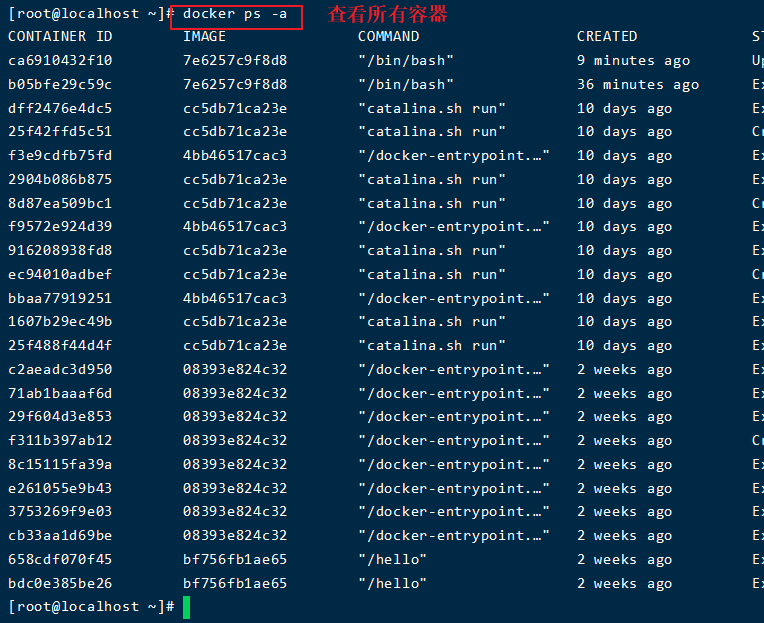Select container ID ca6910432f10

(x=60, y=60)
